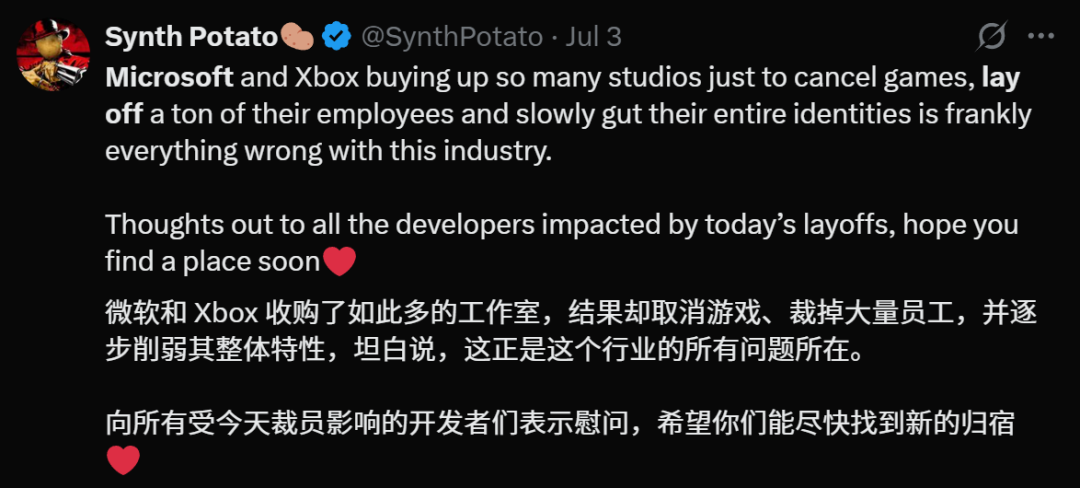Click the blue verified checkmark badge
The image size is (1080, 488).
click(336, 37)
